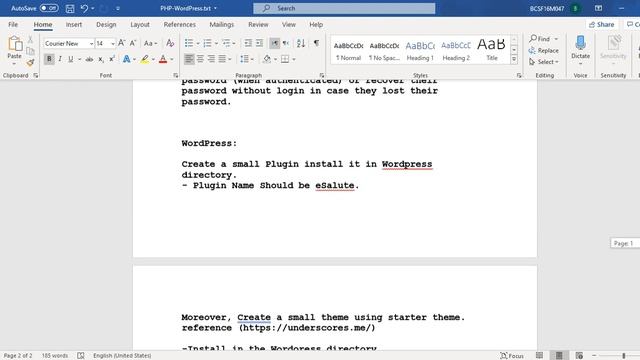The image size is (640, 360).
Task: Apply yellow text highlight color
Action: 145,59
